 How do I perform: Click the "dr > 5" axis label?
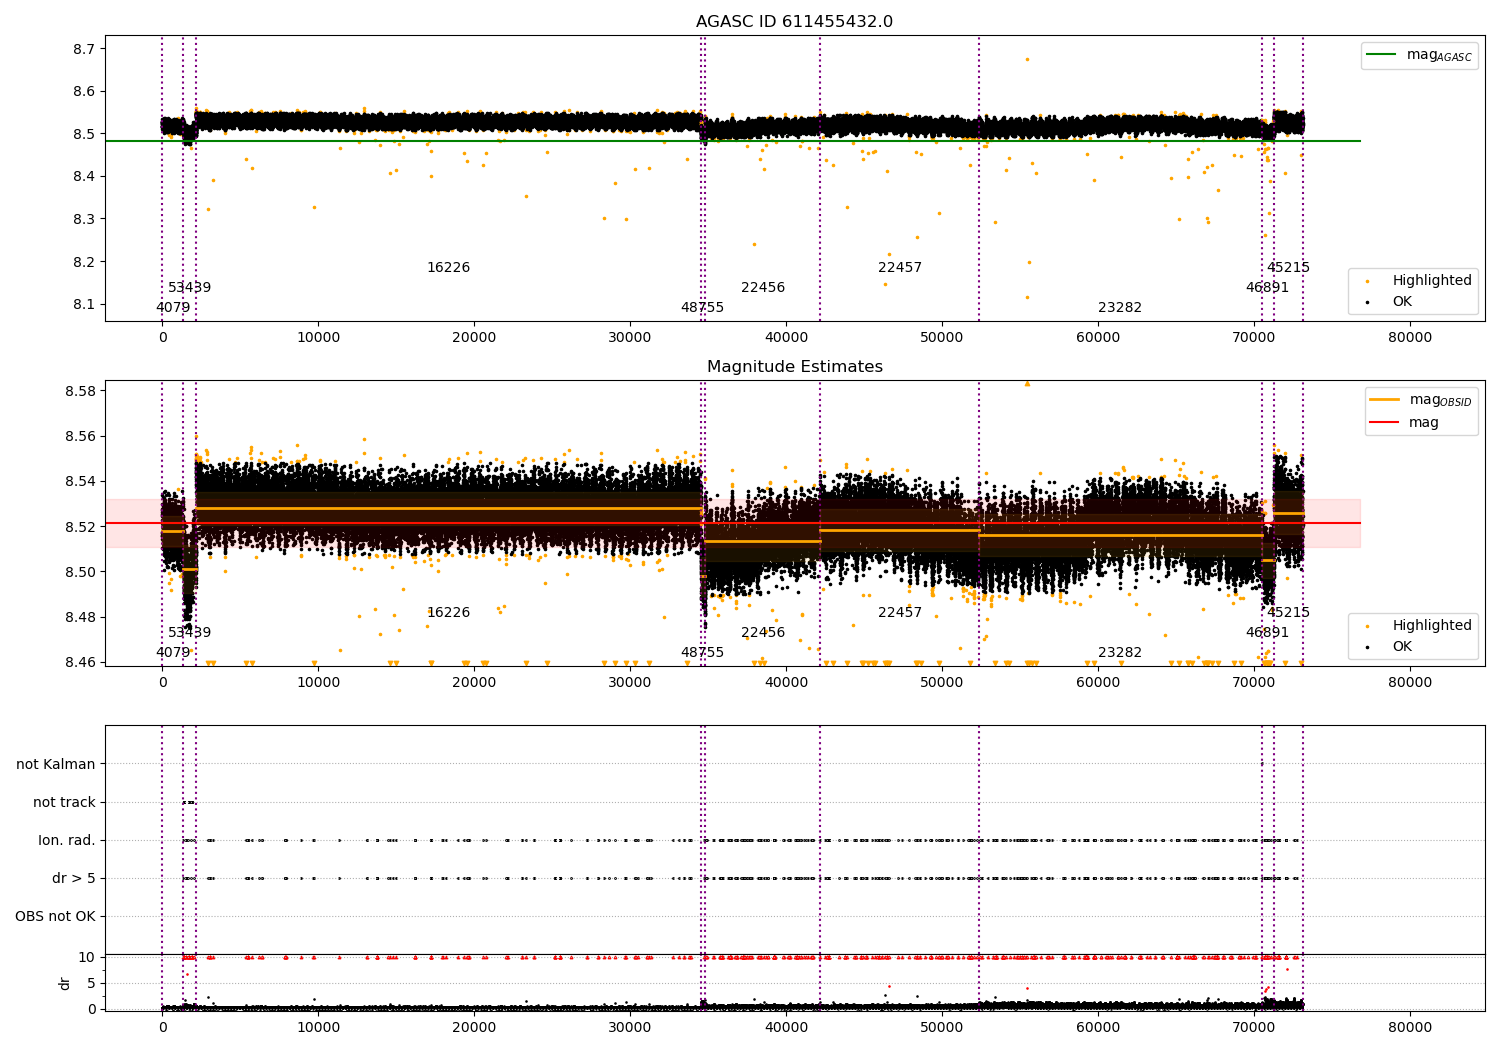(74, 878)
